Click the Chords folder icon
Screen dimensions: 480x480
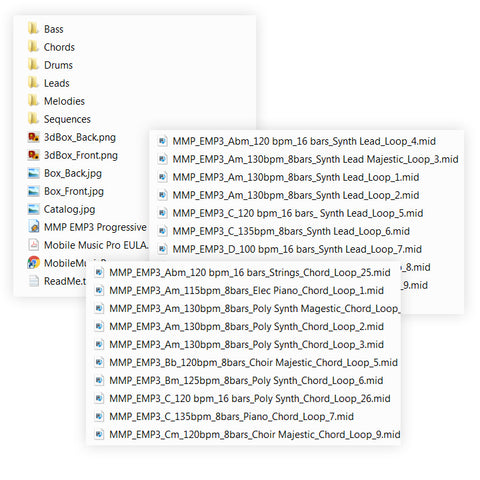coord(33,47)
